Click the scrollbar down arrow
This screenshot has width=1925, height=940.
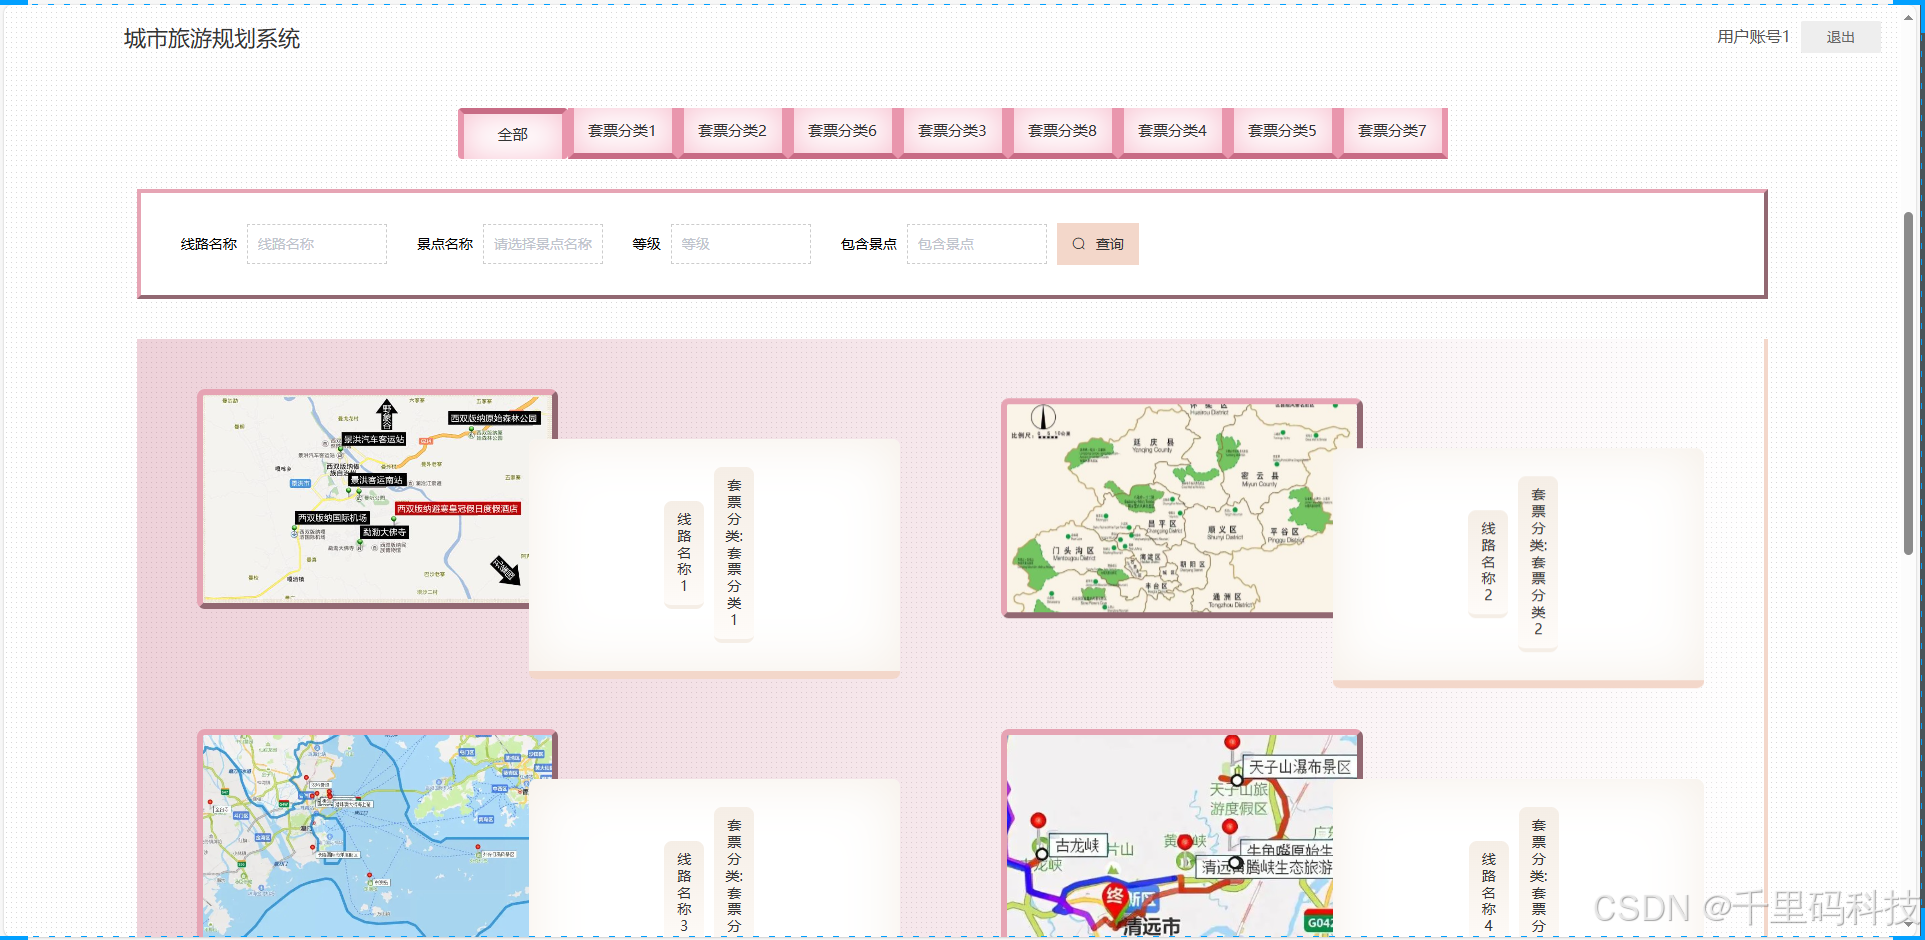pyautogui.click(x=1908, y=927)
